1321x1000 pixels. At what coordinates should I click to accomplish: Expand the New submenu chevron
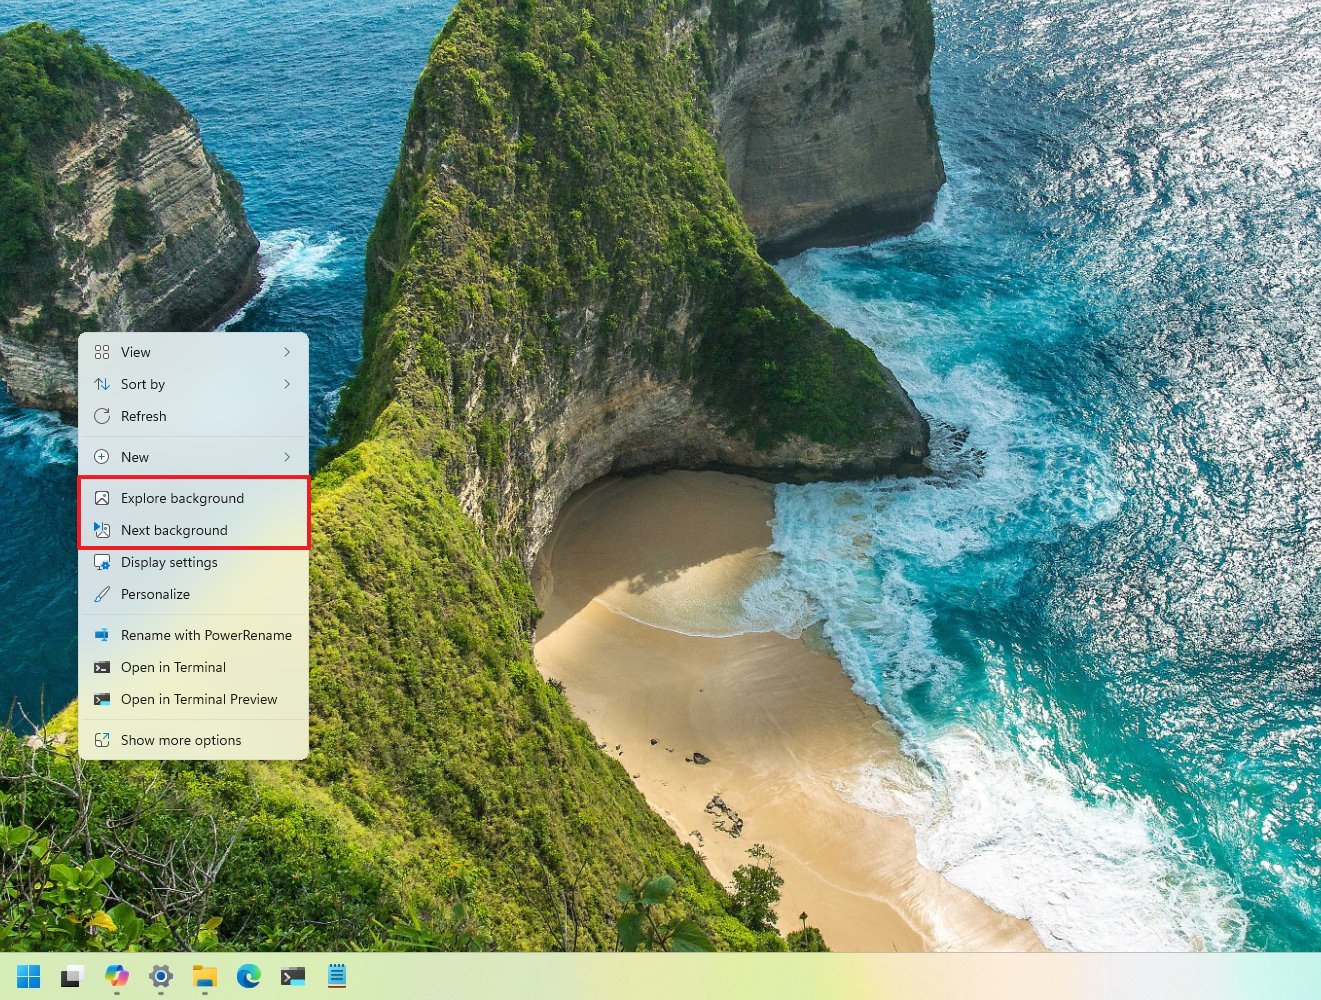287,456
